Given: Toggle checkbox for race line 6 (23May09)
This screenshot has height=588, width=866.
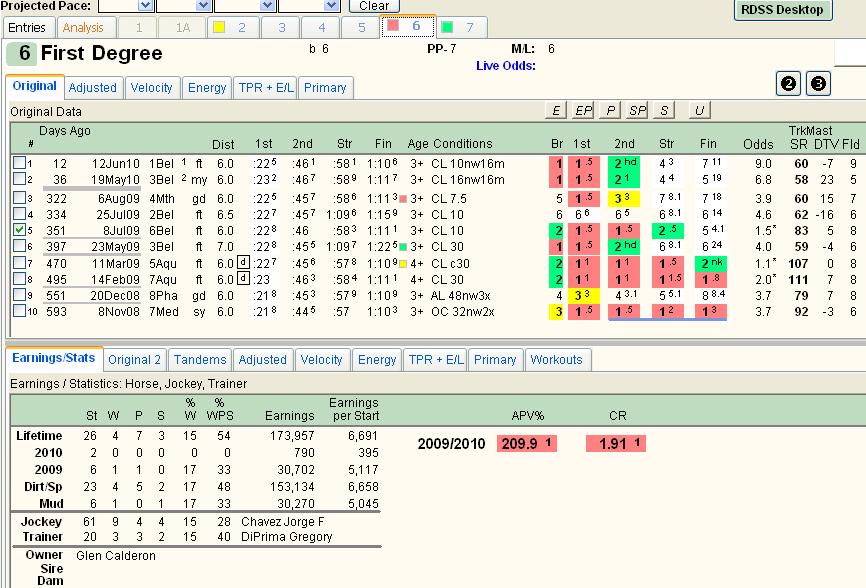Looking at the screenshot, I should (x=19, y=245).
